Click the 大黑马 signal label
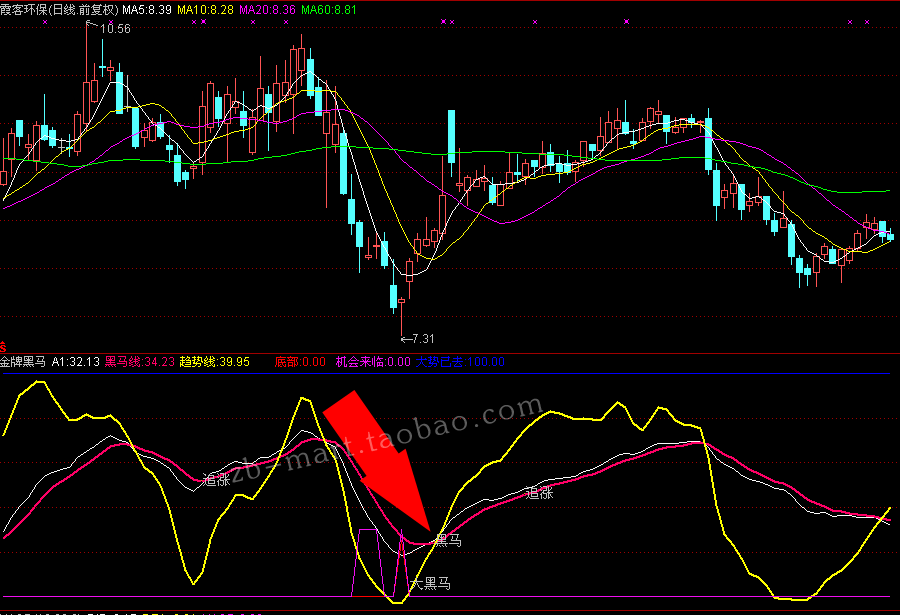900x615 pixels. (x=430, y=584)
